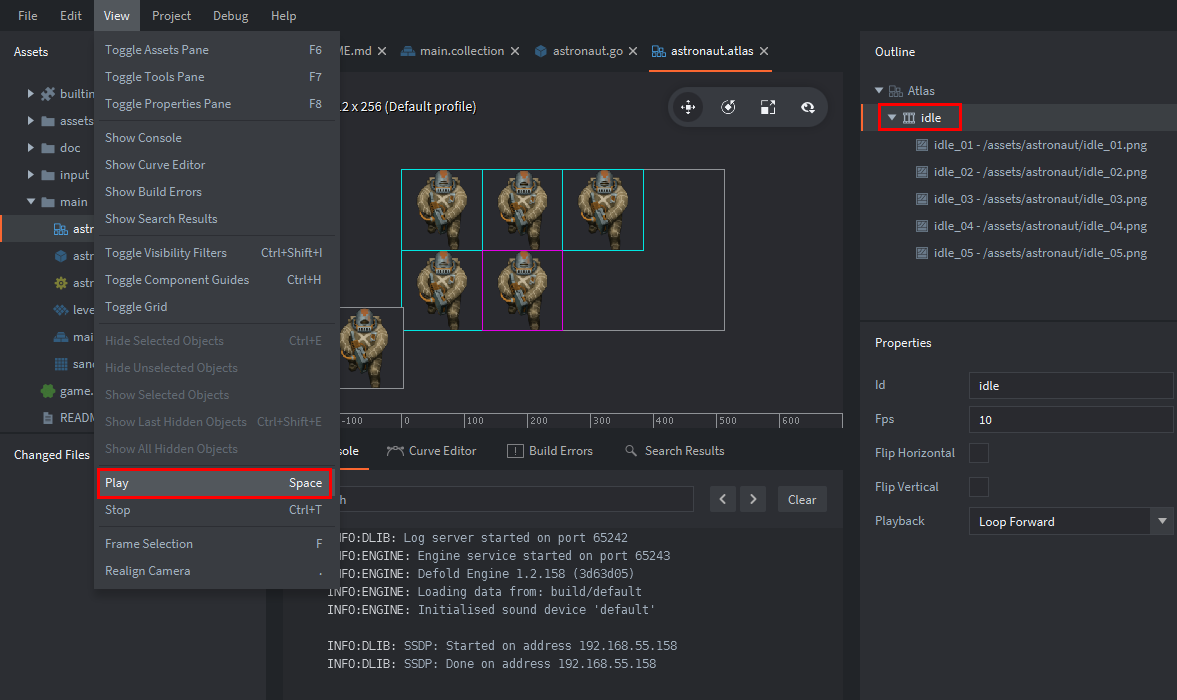1177x700 pixels.
Task: Expand the input folder arrow
Action: click(x=31, y=175)
